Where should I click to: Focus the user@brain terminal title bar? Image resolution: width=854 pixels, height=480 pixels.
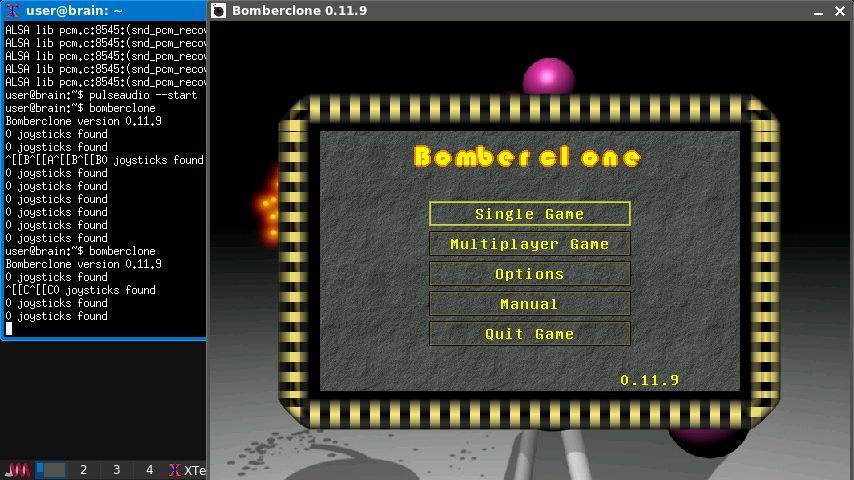[x=100, y=11]
